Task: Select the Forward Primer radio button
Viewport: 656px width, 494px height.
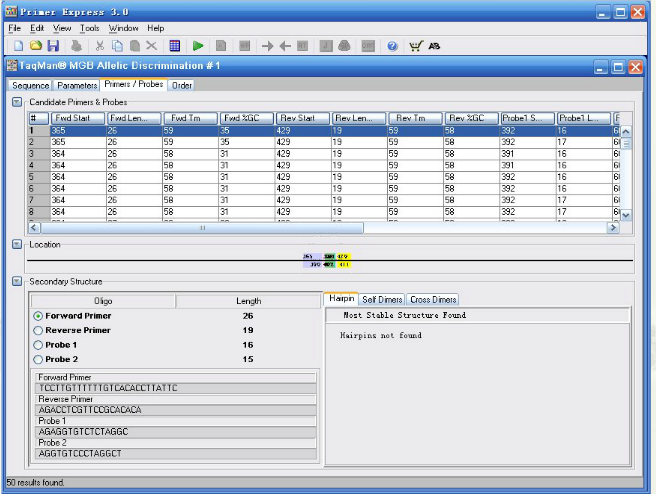Action: (39, 316)
